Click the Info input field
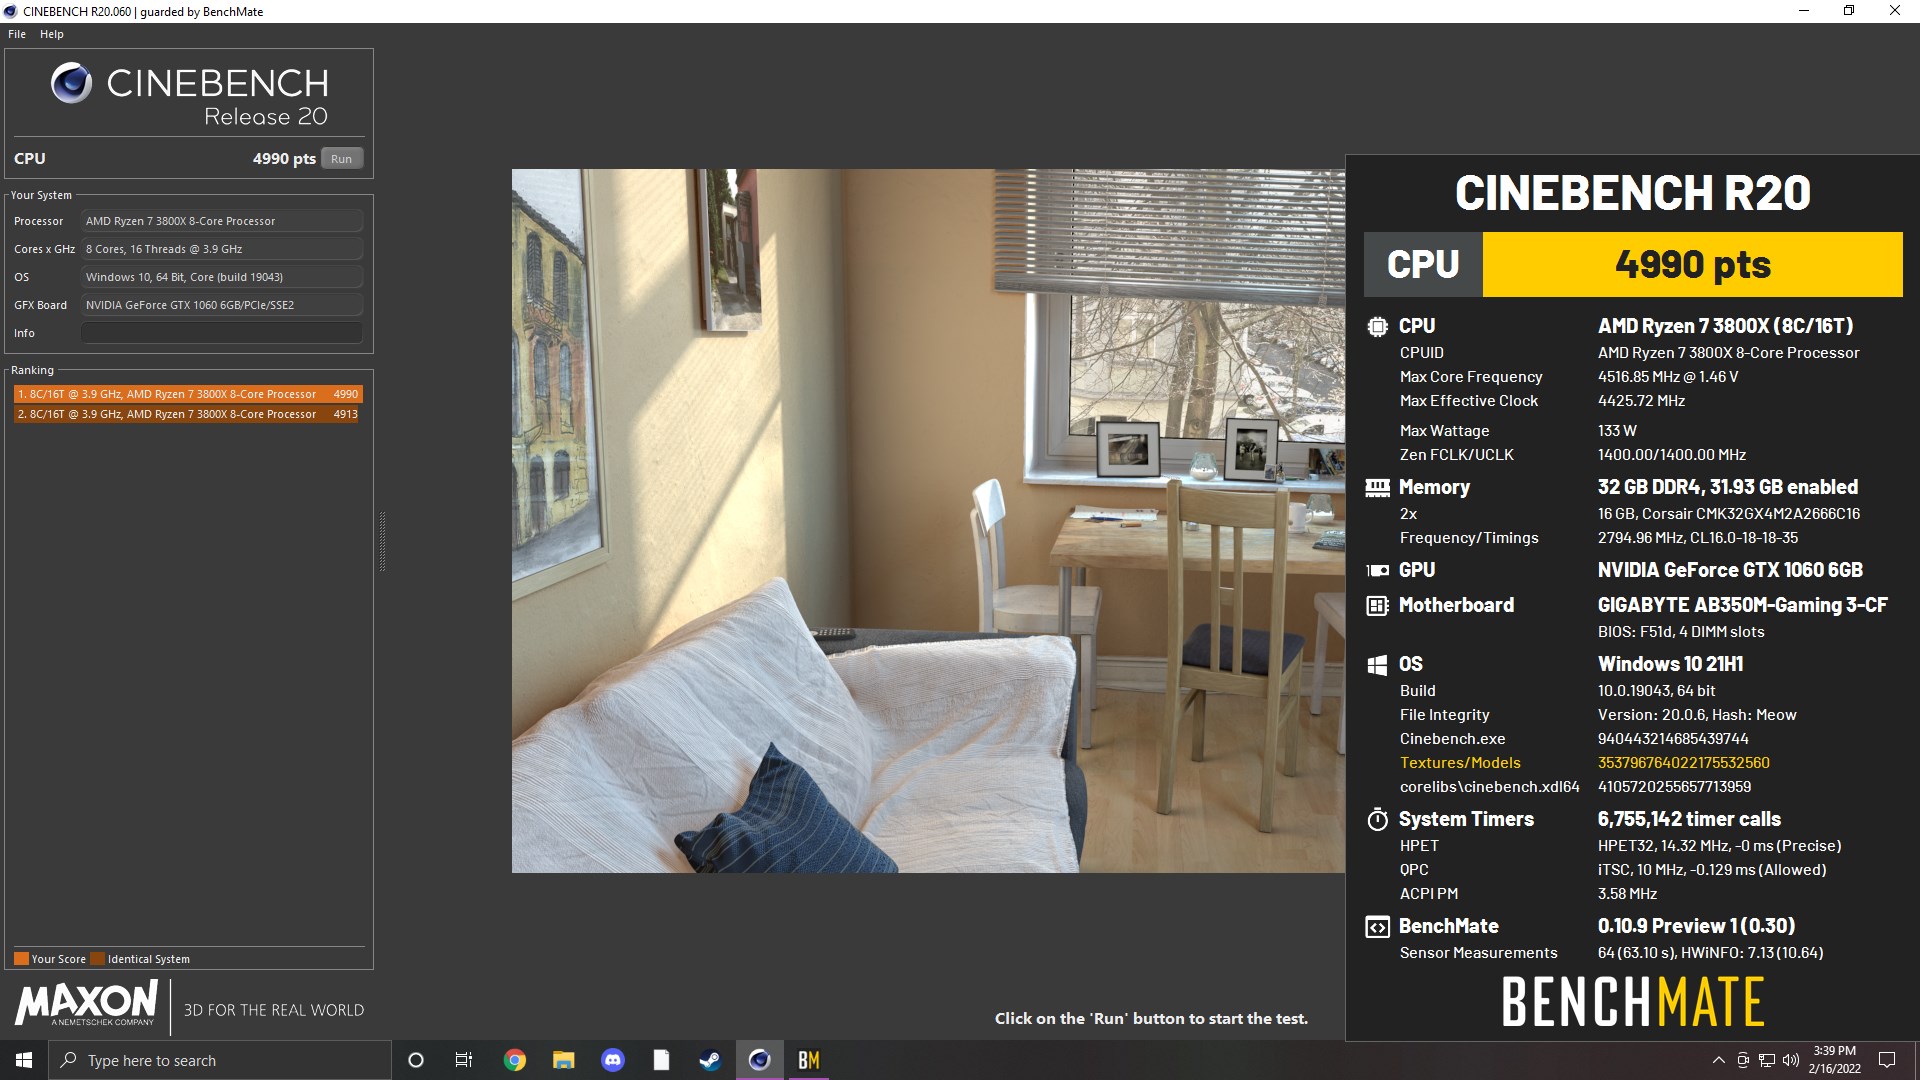Screen dimensions: 1920x1080 click(x=222, y=333)
